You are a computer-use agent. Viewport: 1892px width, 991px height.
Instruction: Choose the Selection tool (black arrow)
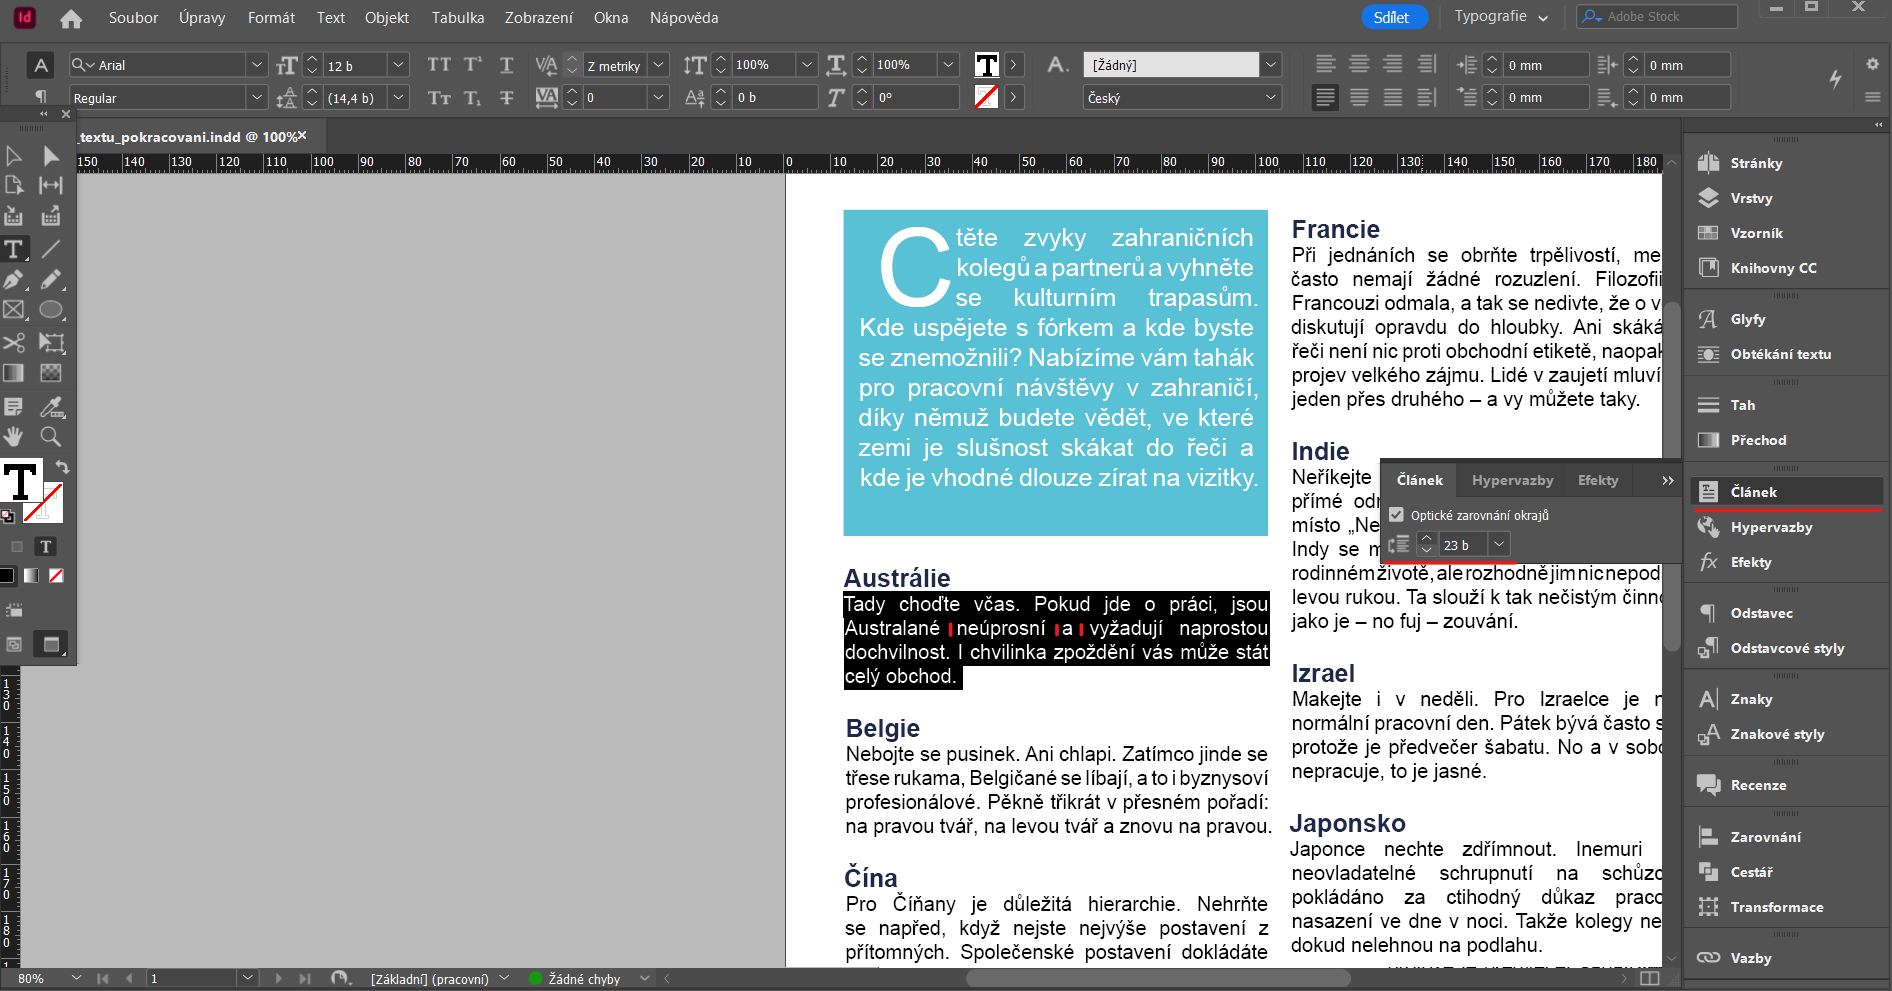(x=14, y=156)
